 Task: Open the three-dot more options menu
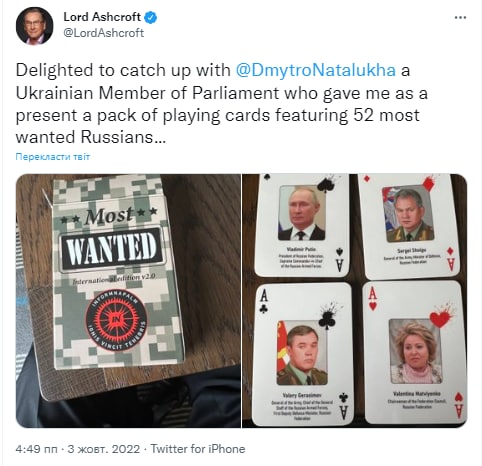coord(460,17)
